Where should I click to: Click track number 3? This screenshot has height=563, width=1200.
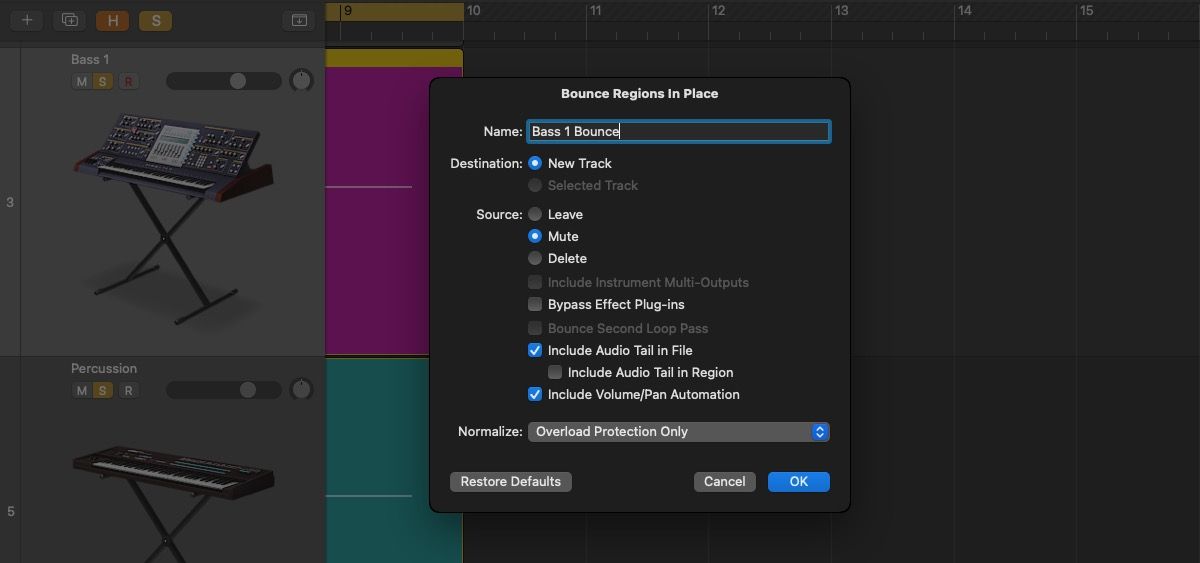10,202
